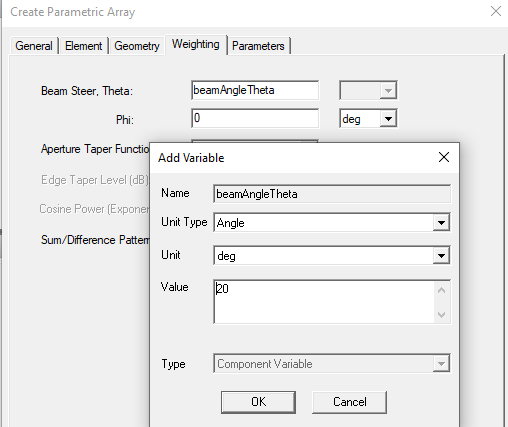Screen dimensions: 508x427
Task: Click the Beam Steer Theta input field
Action: (x=255, y=90)
